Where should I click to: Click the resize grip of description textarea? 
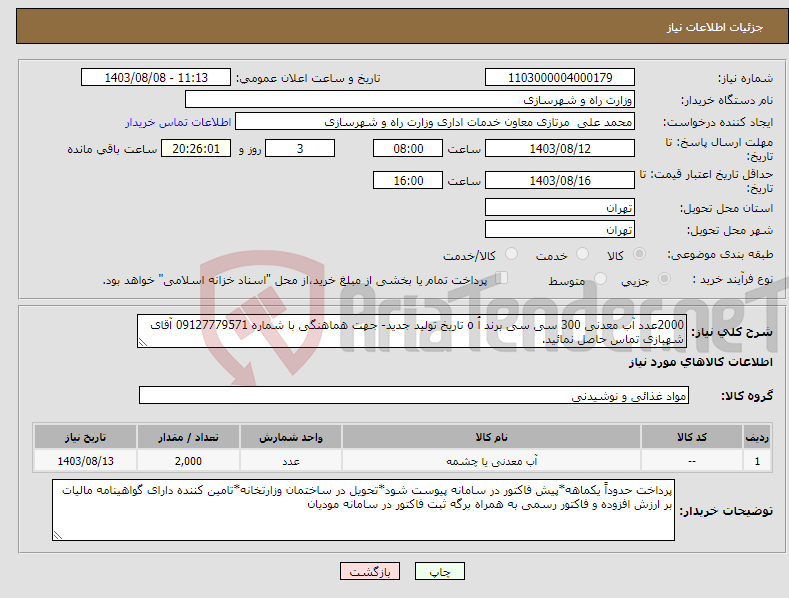(x=143, y=342)
